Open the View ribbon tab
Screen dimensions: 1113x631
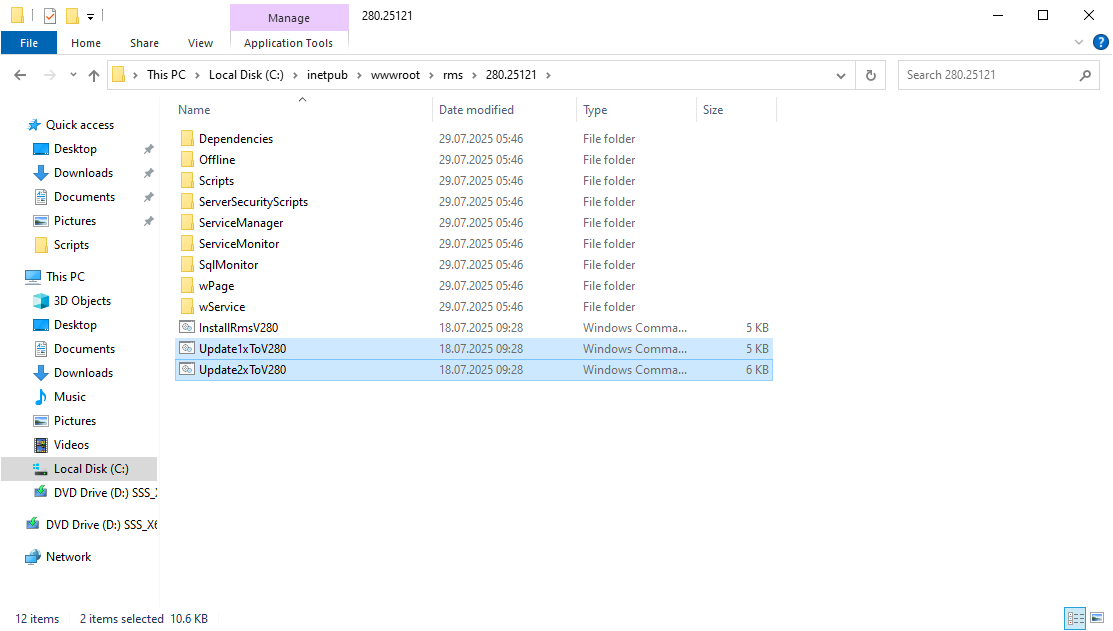[200, 43]
